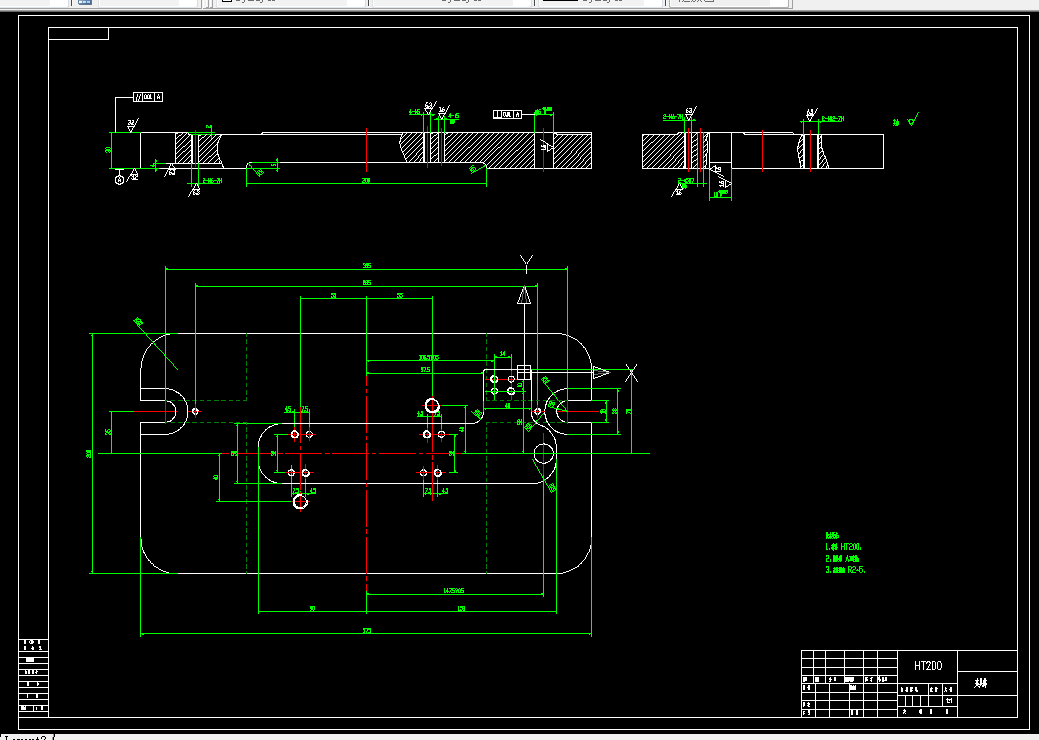
Task: Select the 57.5 dimension text
Action: pos(425,370)
